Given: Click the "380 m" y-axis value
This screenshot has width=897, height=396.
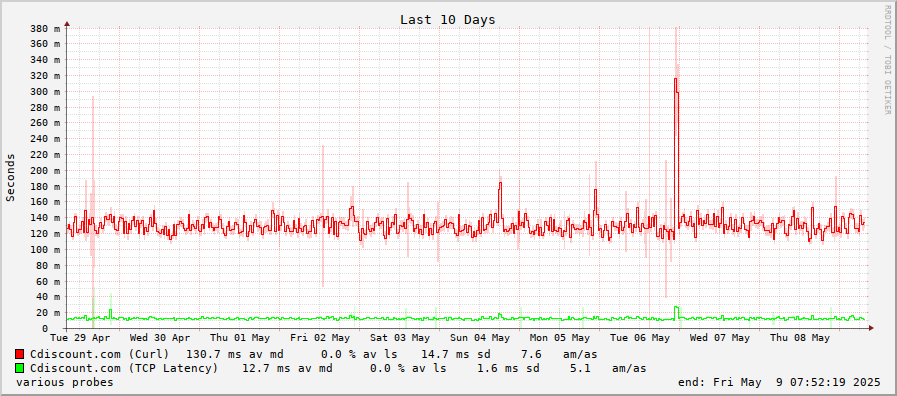Looking at the screenshot, I should [x=45, y=28].
